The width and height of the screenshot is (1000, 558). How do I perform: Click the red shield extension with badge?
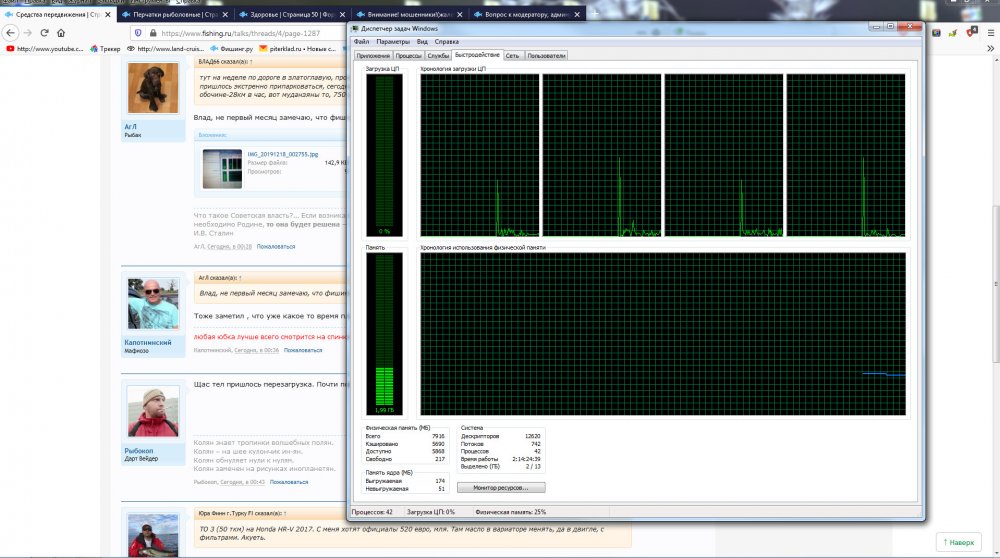(972, 32)
